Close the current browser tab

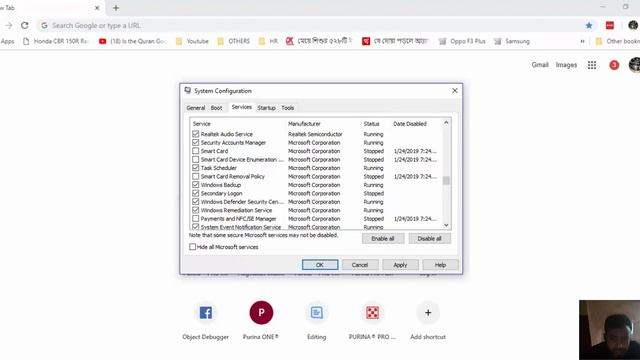click(x=97, y=8)
